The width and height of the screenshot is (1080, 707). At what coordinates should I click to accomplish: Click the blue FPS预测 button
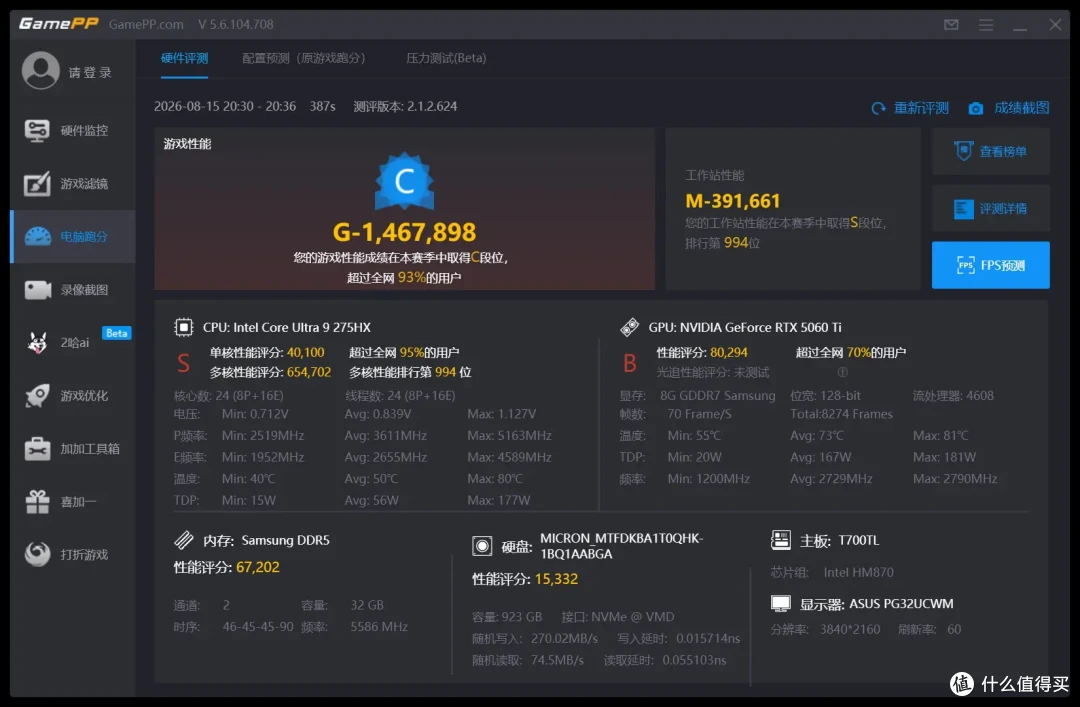pos(990,265)
